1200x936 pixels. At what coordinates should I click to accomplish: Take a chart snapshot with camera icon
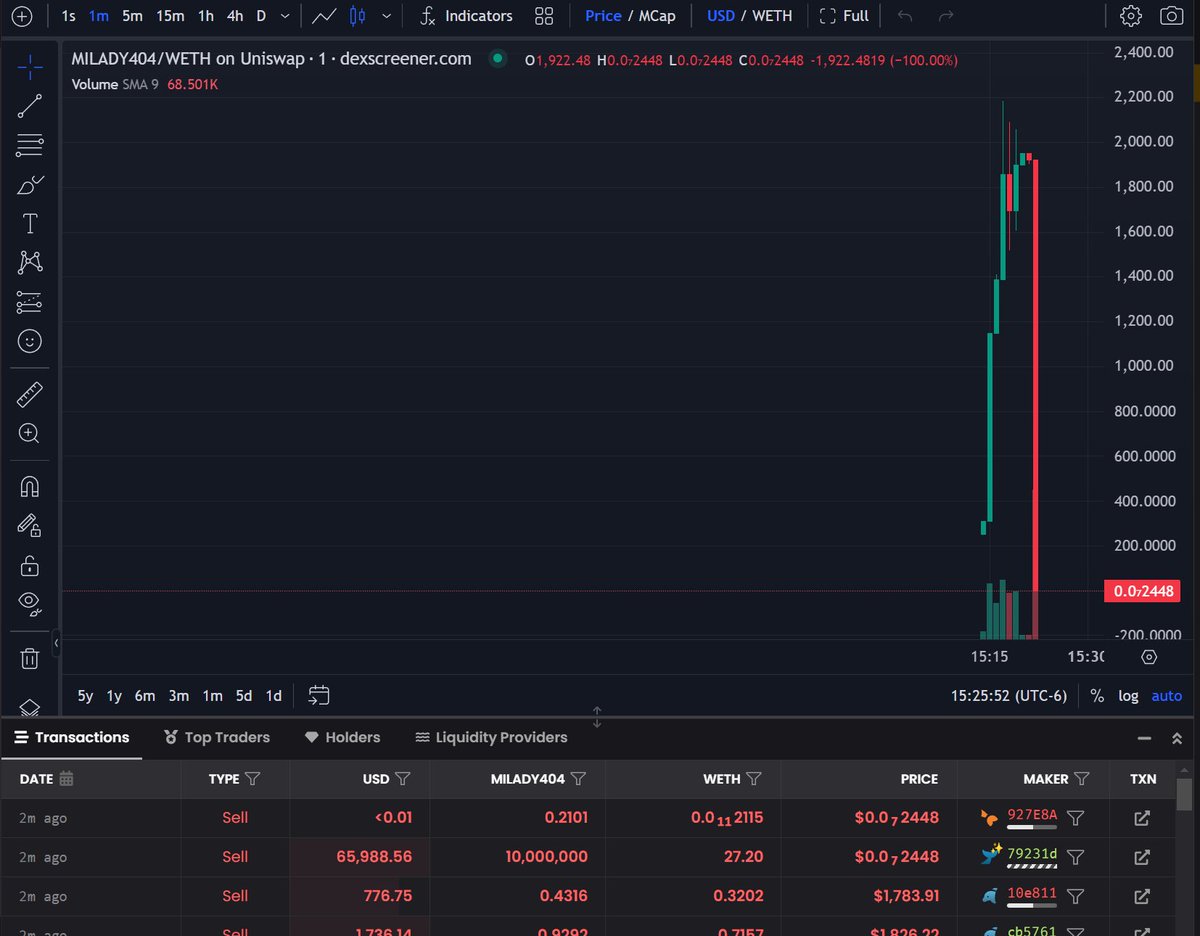coord(1171,16)
